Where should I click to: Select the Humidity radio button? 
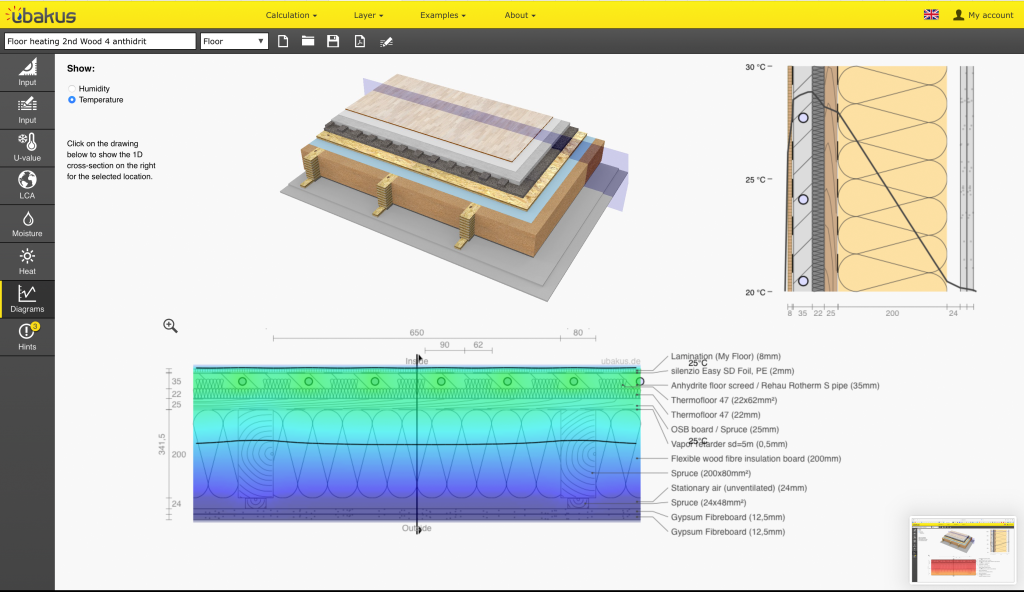72,89
